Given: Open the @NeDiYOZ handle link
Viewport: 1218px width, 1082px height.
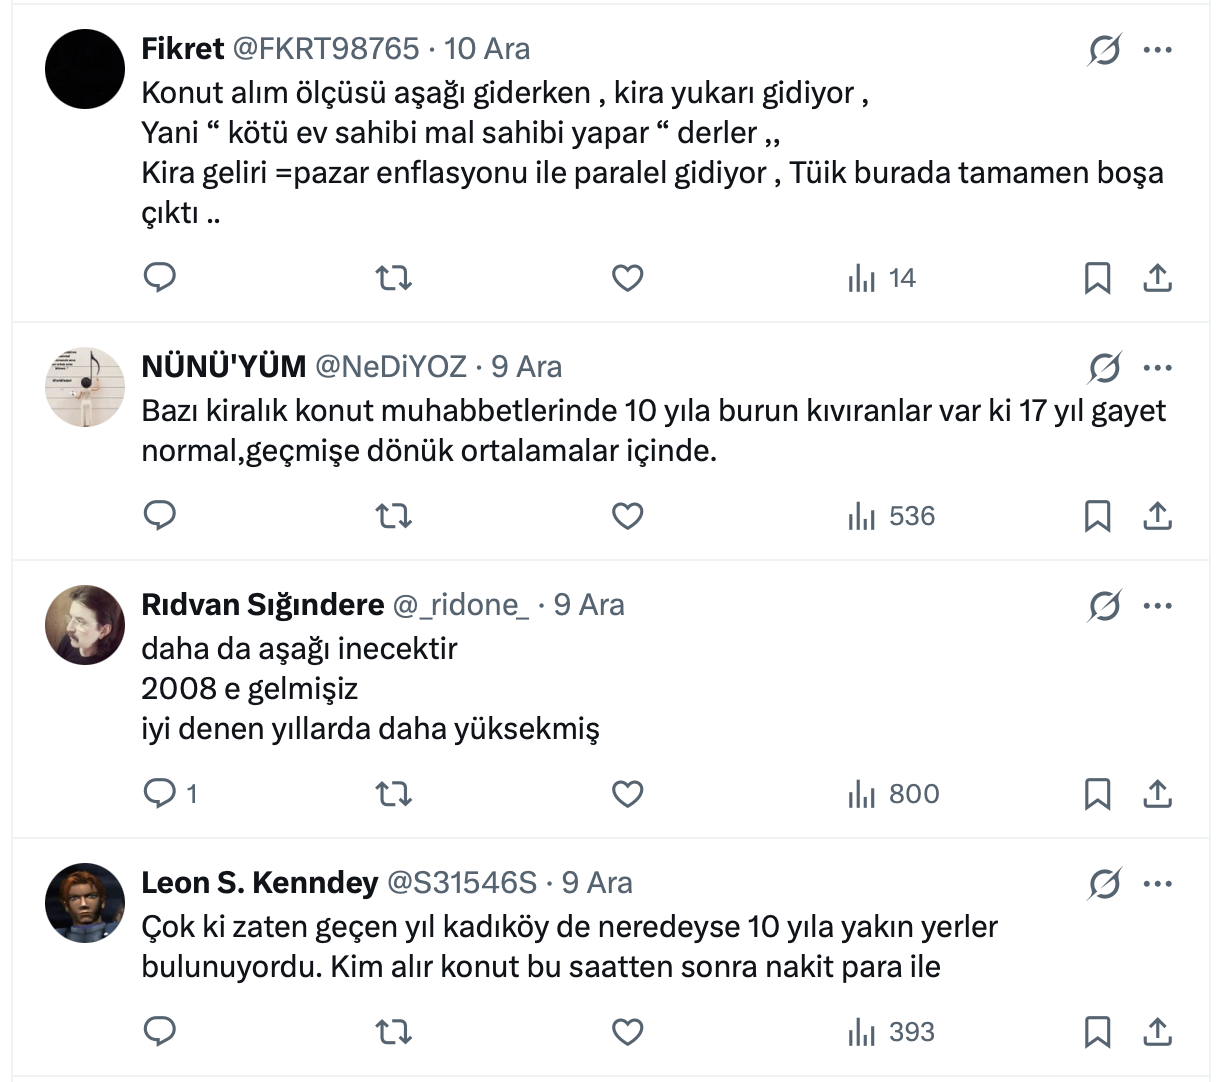Looking at the screenshot, I should coord(391,367).
